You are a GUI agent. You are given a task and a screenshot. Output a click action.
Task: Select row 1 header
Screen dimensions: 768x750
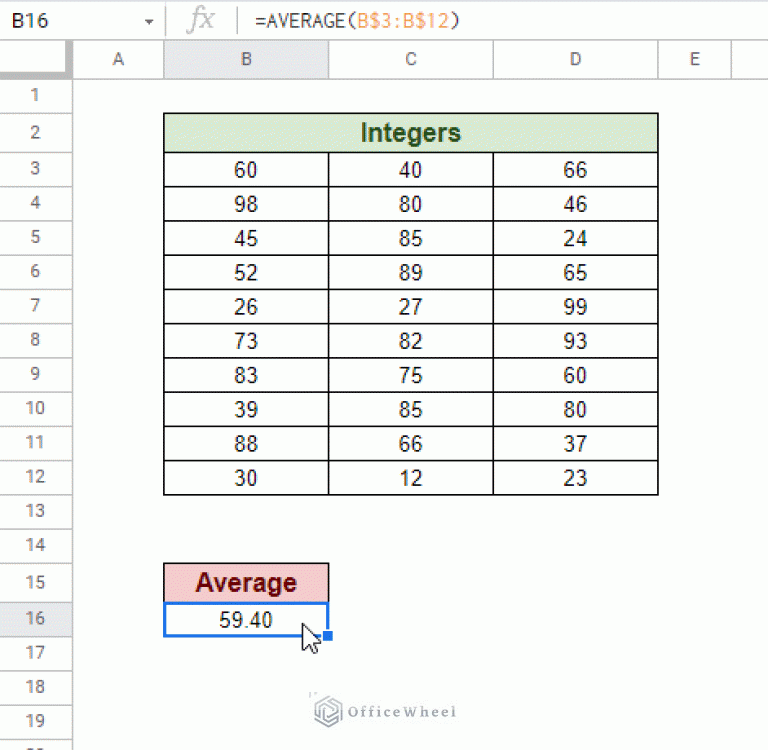[35, 96]
